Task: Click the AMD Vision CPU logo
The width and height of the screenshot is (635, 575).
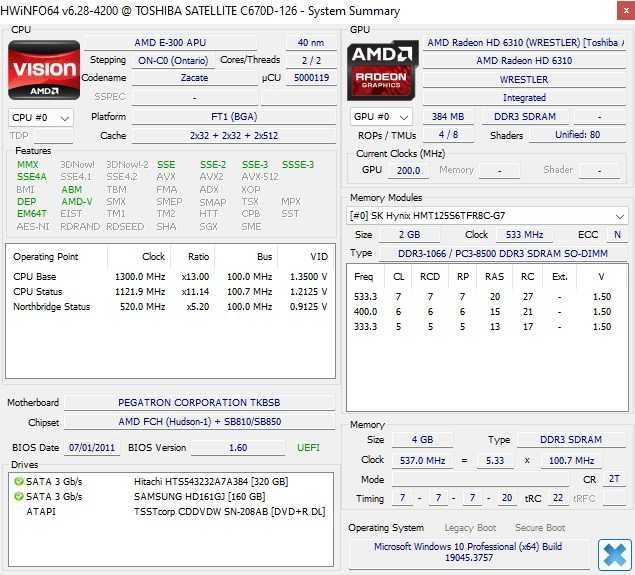Action: [44, 70]
